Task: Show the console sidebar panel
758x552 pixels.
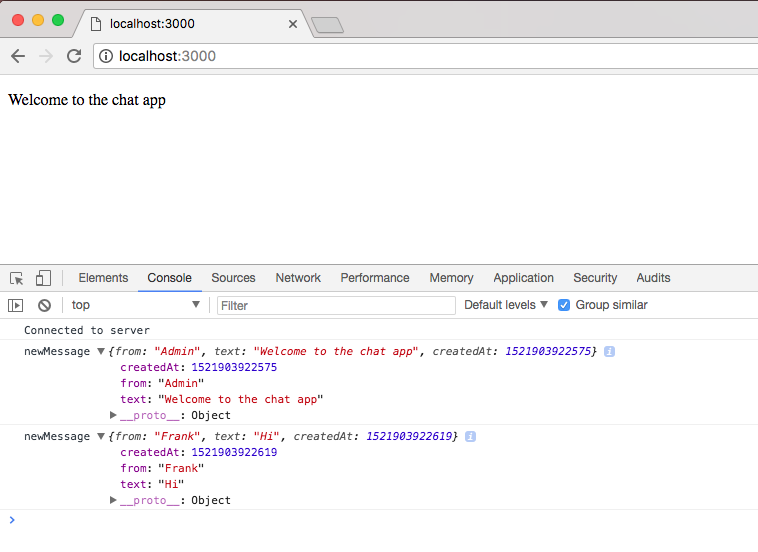Action: [x=16, y=305]
